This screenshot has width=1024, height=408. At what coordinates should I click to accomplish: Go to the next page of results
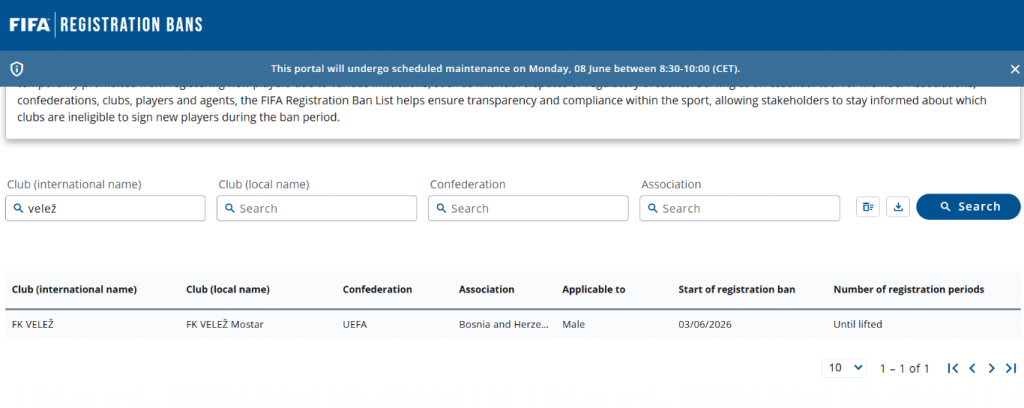(991, 368)
